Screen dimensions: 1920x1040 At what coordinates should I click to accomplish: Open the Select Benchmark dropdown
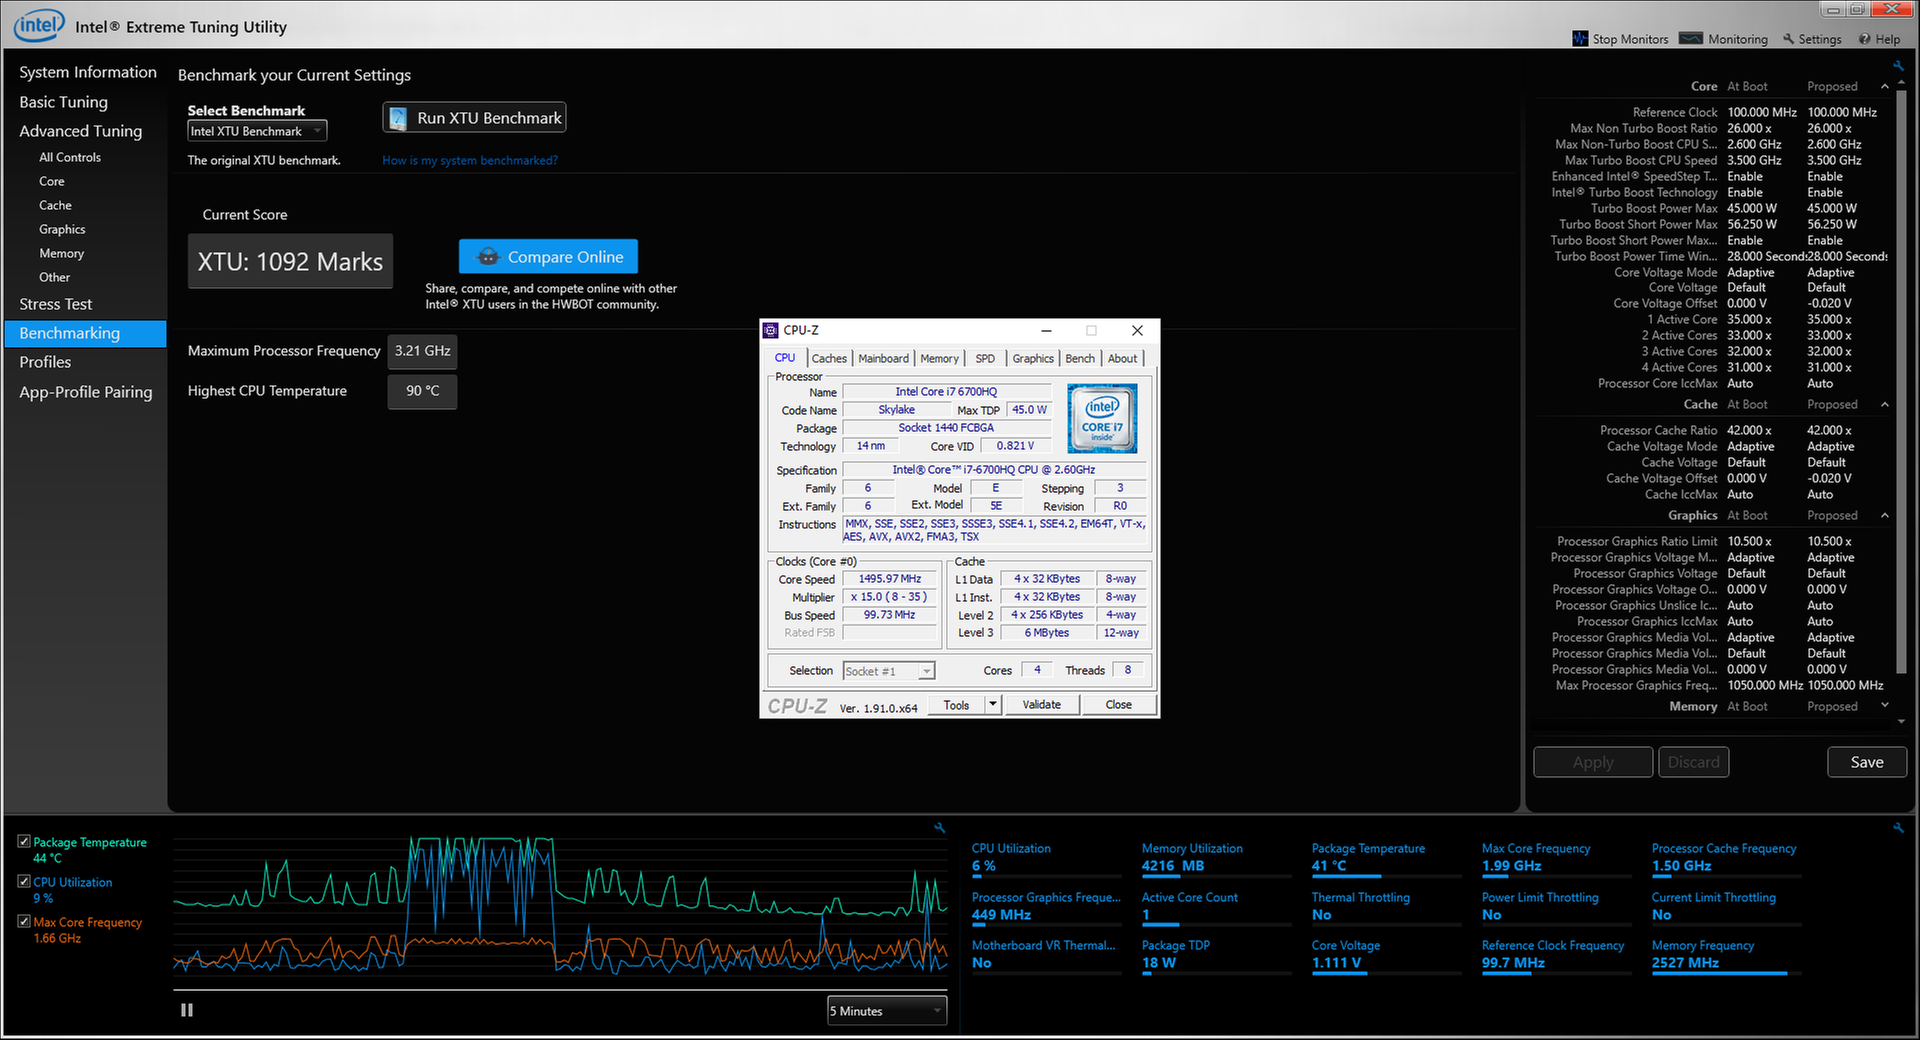coord(257,131)
